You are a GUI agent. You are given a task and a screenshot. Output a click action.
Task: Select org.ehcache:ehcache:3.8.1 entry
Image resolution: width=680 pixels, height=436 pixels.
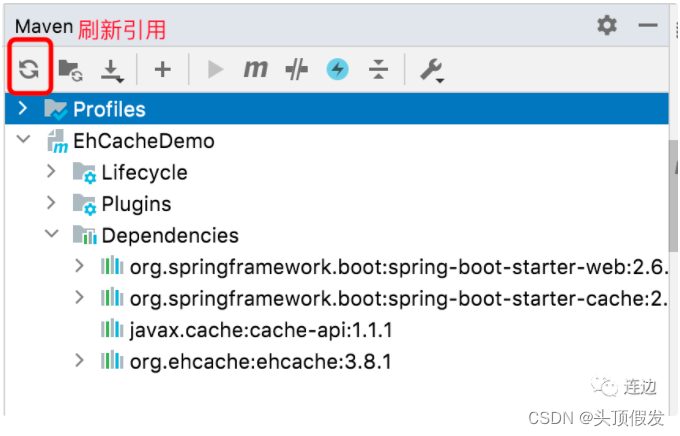point(261,361)
